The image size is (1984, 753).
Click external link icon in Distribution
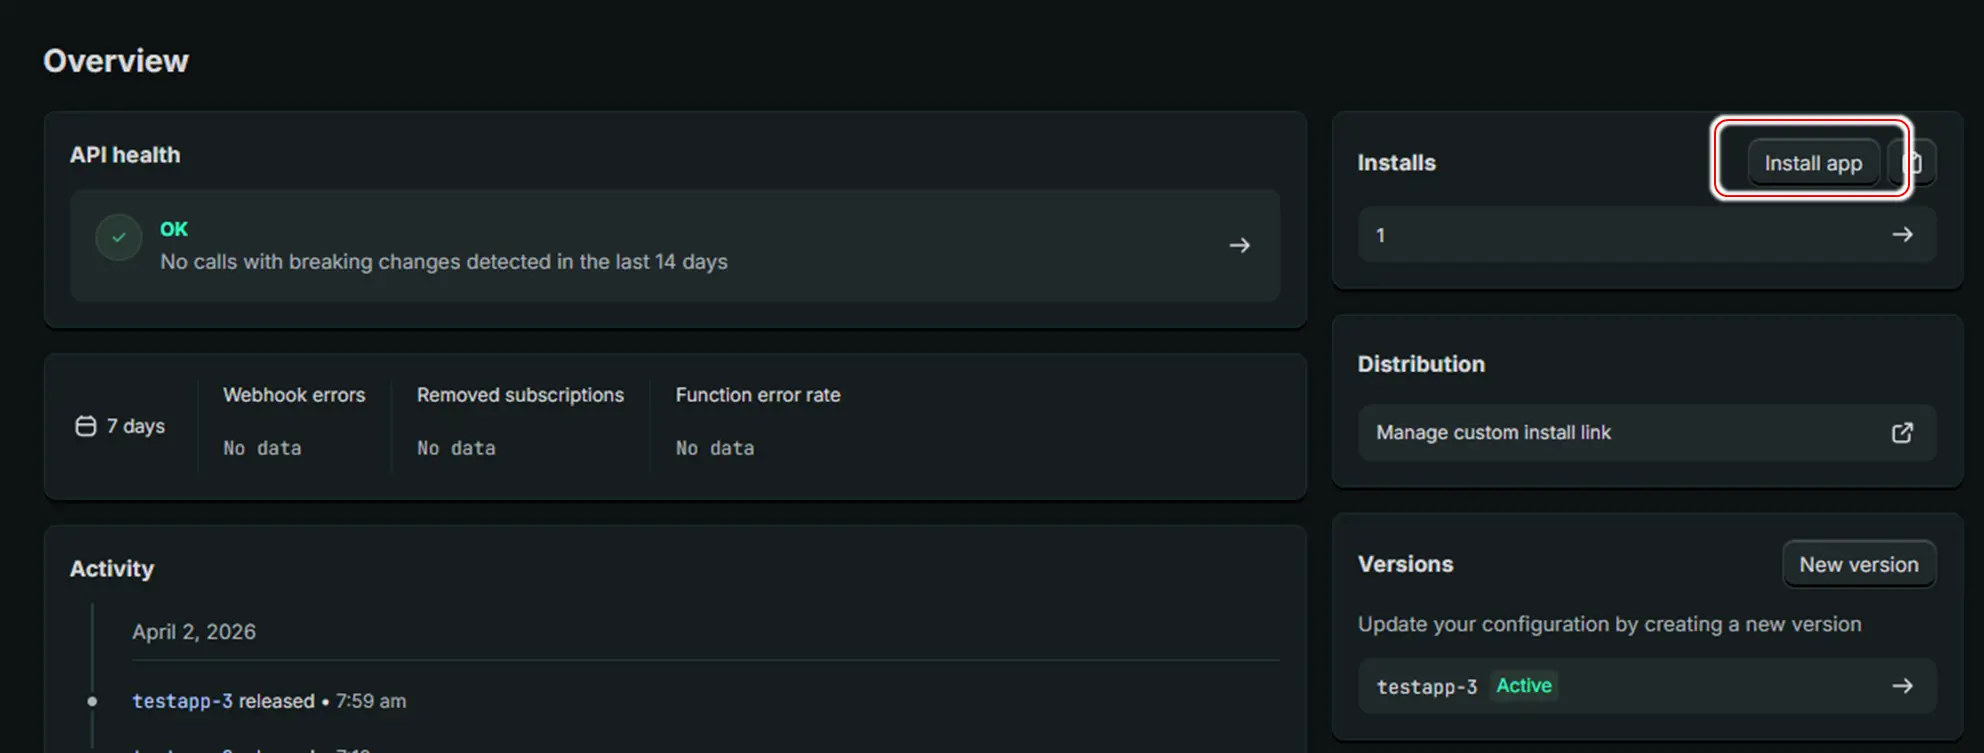pyautogui.click(x=1902, y=433)
